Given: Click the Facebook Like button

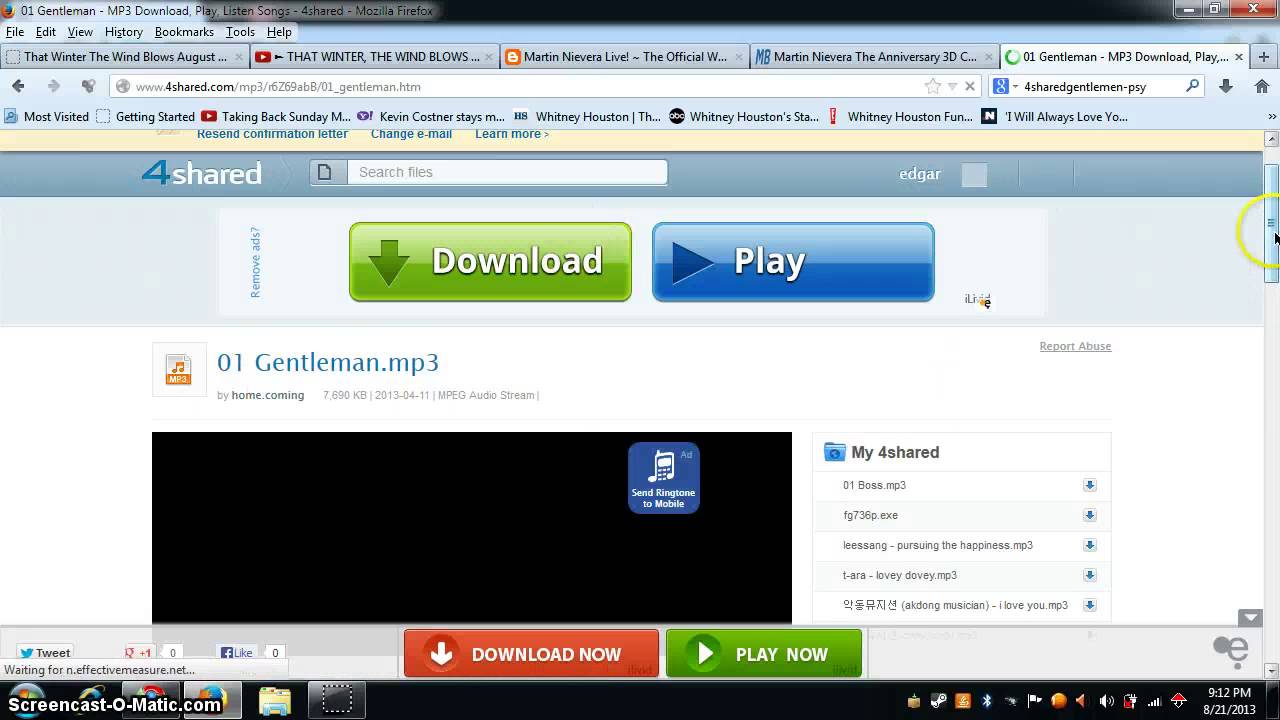Looking at the screenshot, I should point(237,653).
